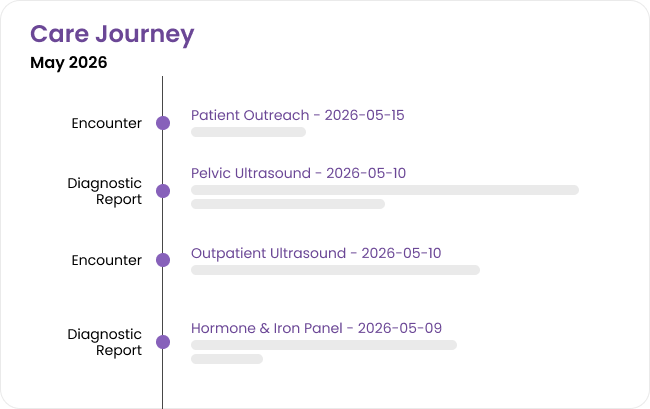Viewport: 650px width, 409px height.
Task: Open the Hormone & Iron Panel report
Action: pyautogui.click(x=316, y=328)
